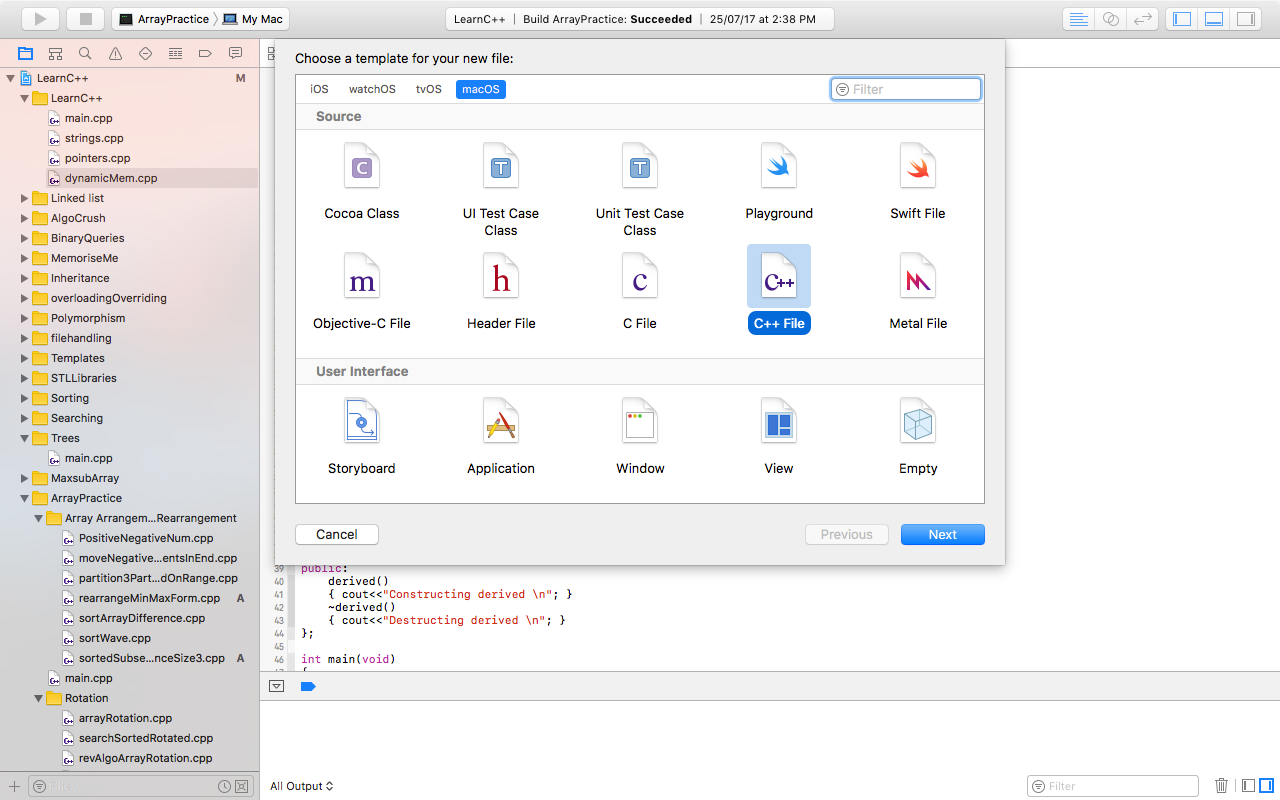The width and height of the screenshot is (1280, 800).
Task: Switch to the Assistant editor
Action: click(x=1110, y=19)
